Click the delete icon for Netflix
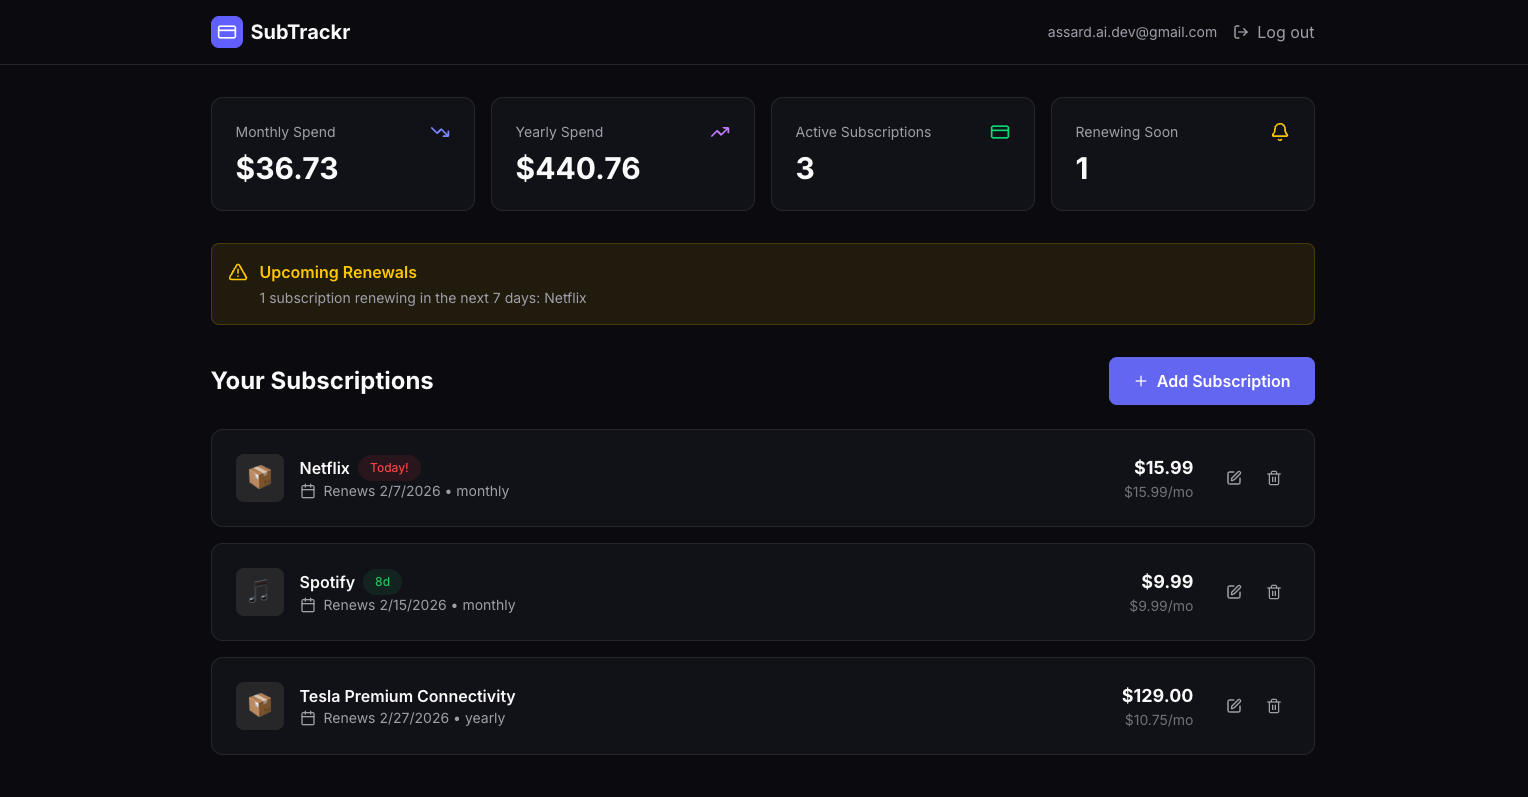1528x797 pixels. [x=1273, y=477]
